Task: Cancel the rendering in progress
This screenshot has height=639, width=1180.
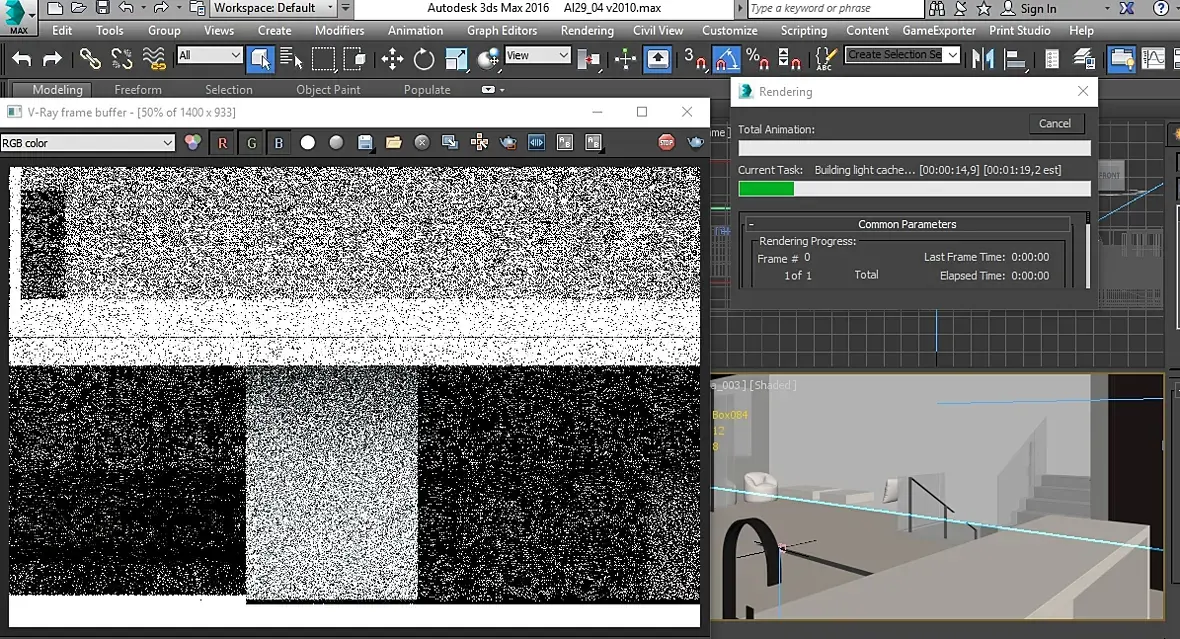Action: 1055,124
